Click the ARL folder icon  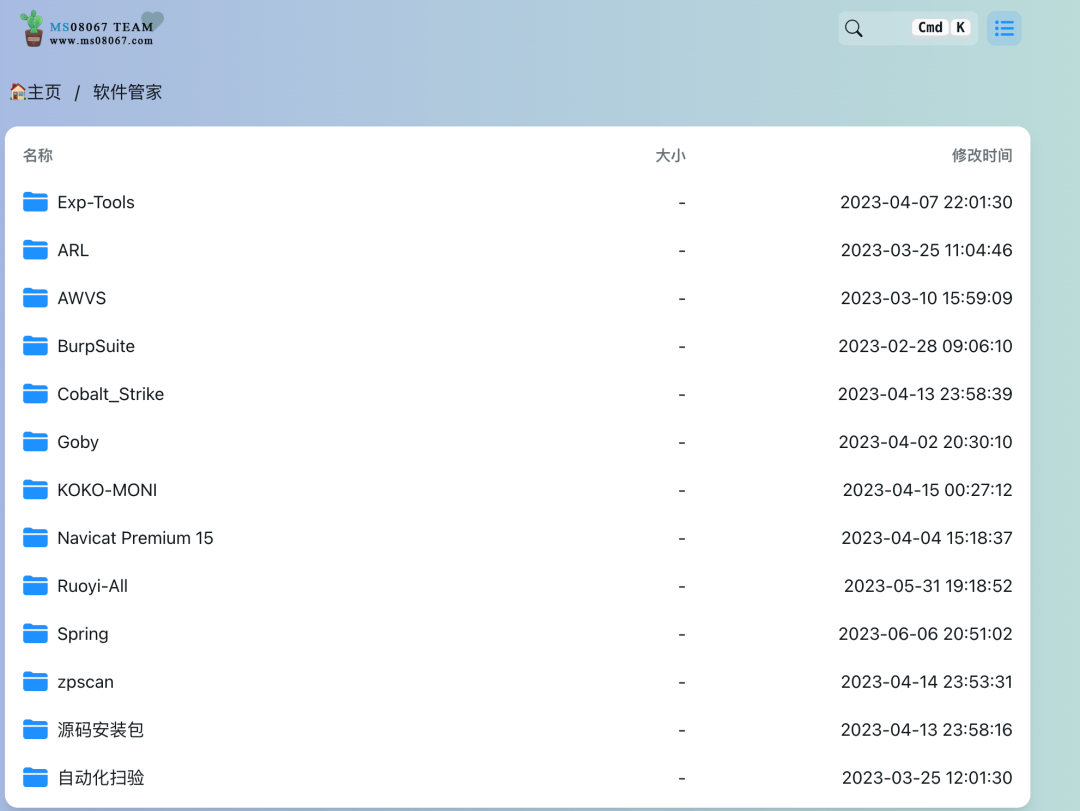tap(35, 250)
